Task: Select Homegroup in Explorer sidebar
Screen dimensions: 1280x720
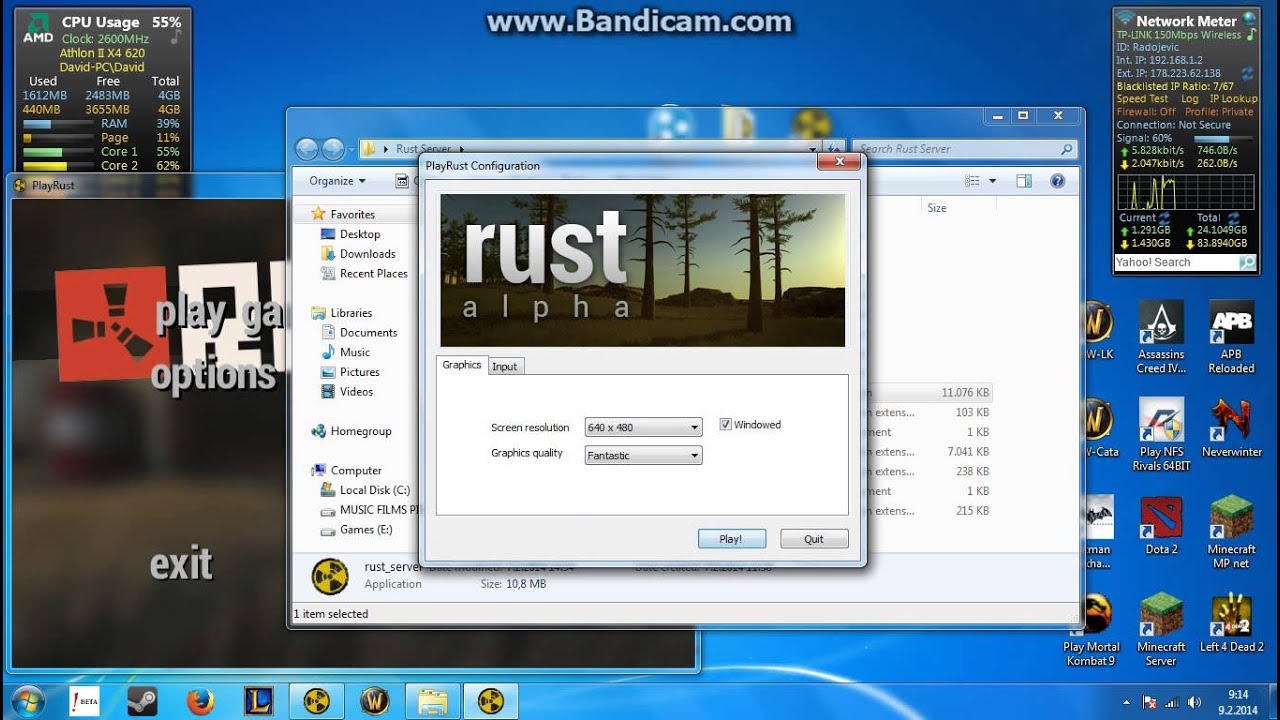Action: click(x=361, y=431)
